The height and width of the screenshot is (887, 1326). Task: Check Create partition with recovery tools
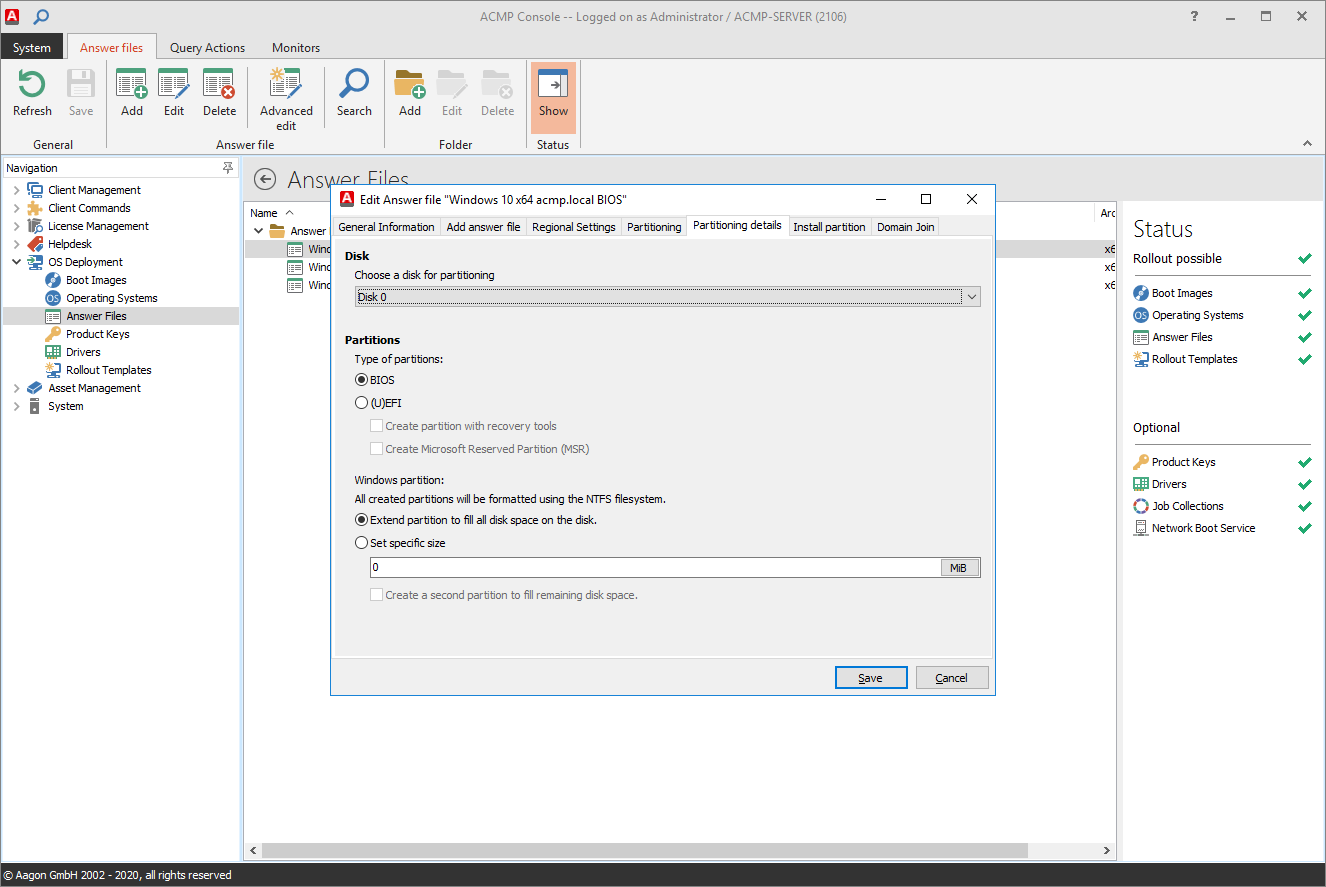(377, 426)
